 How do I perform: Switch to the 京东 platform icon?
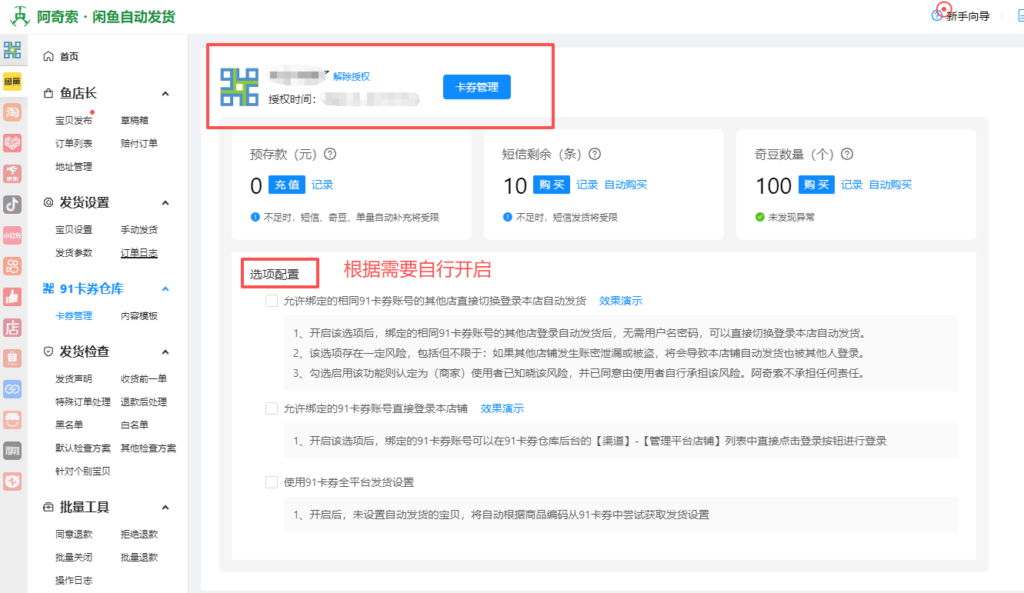pos(12,173)
